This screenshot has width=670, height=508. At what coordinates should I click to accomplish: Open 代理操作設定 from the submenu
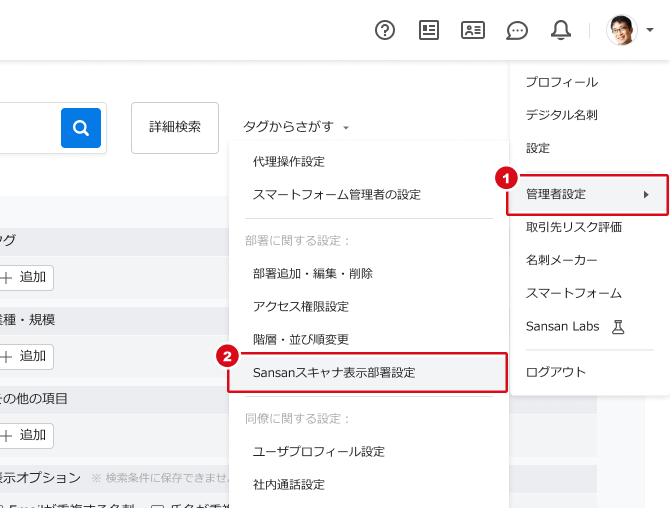(289, 161)
